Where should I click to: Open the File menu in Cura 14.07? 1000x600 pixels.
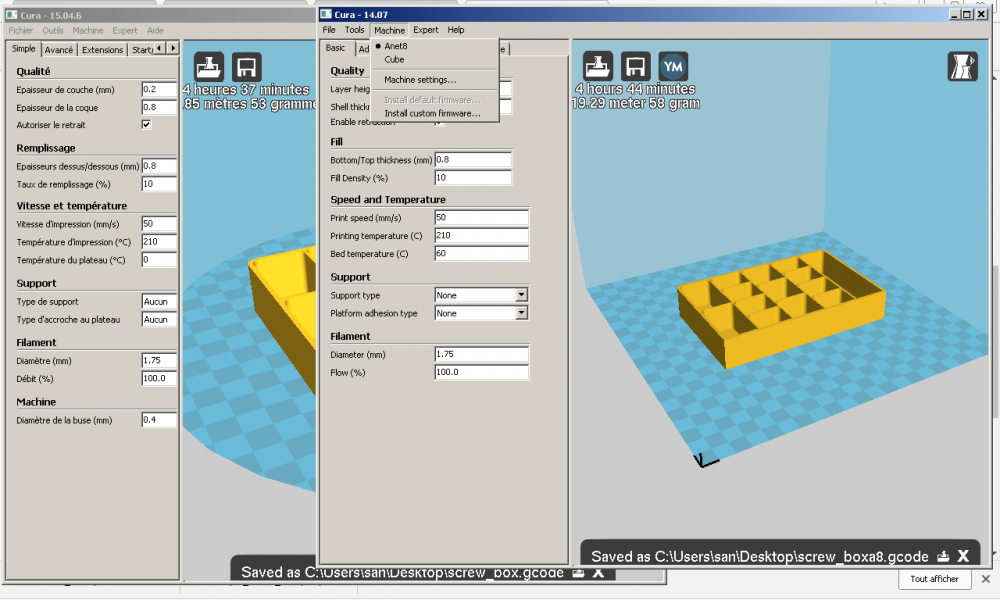coord(328,30)
